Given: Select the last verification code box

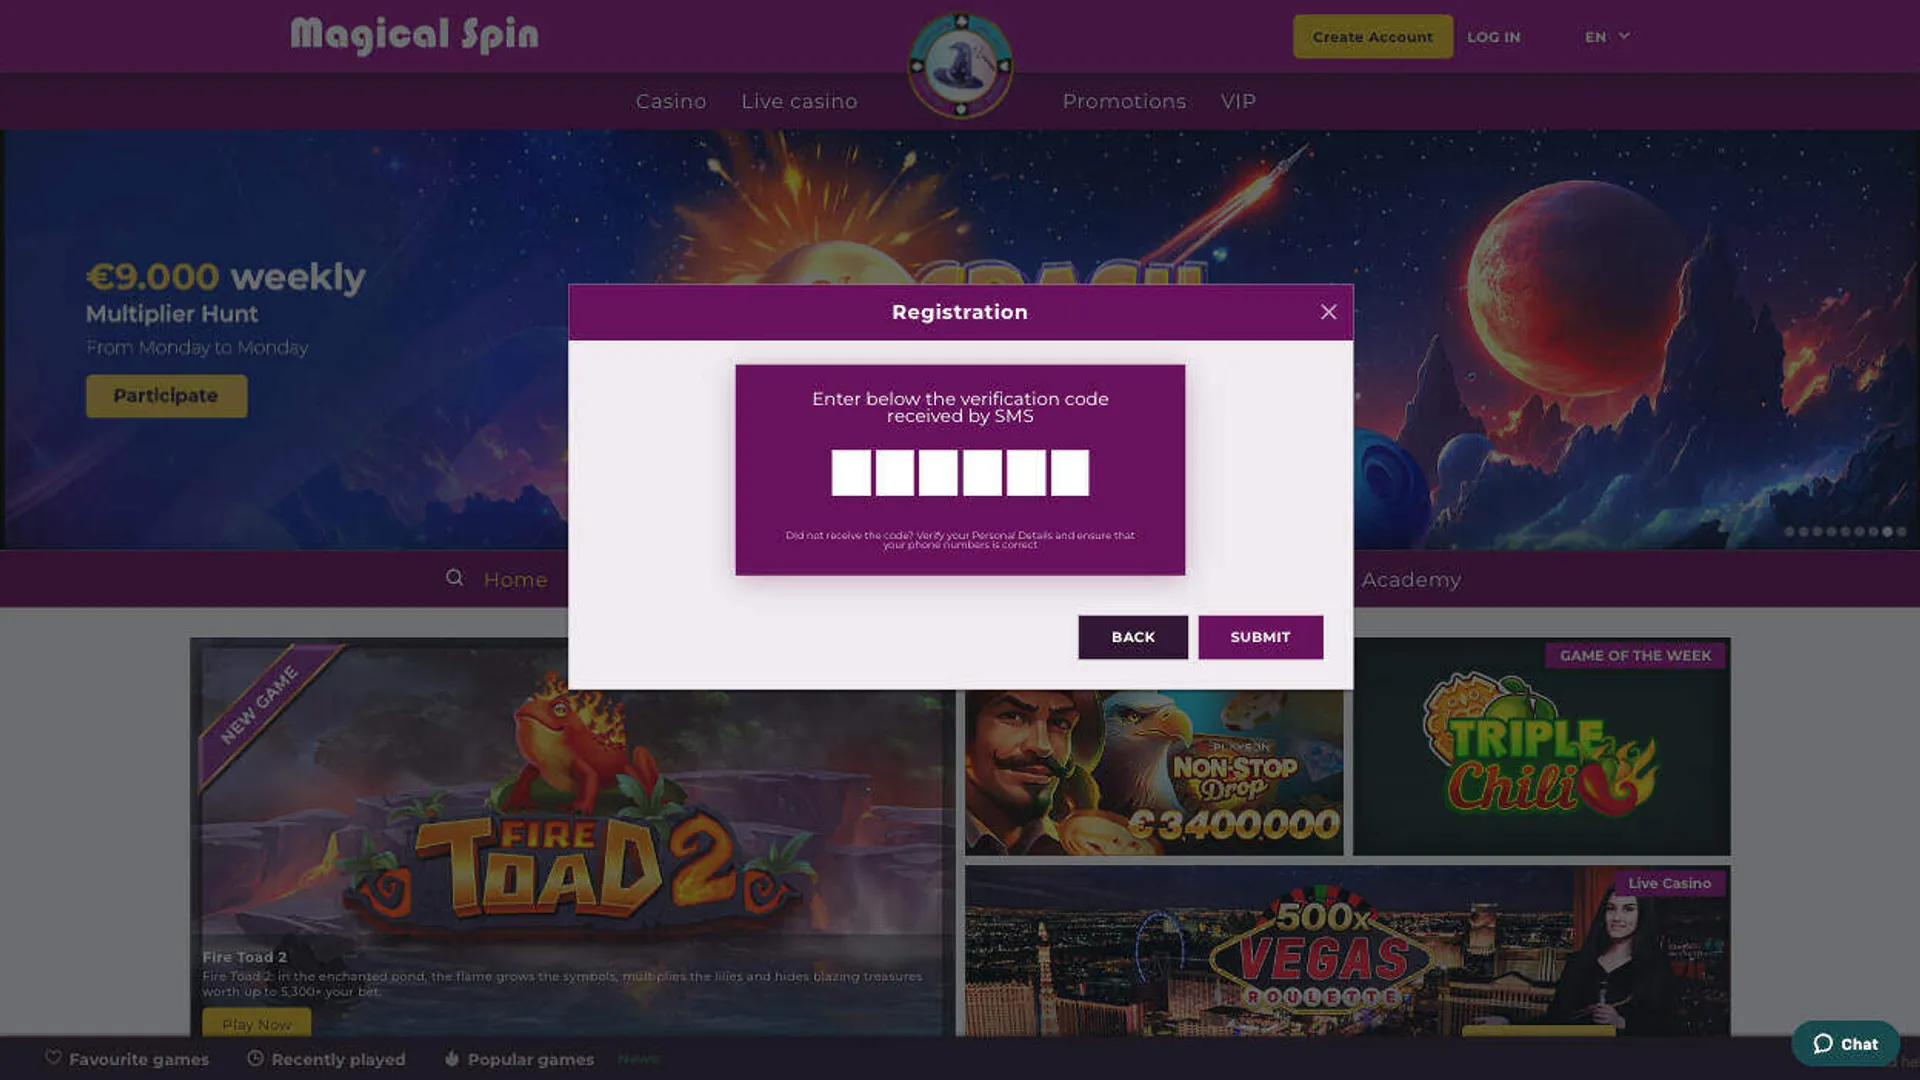Looking at the screenshot, I should [x=1069, y=472].
